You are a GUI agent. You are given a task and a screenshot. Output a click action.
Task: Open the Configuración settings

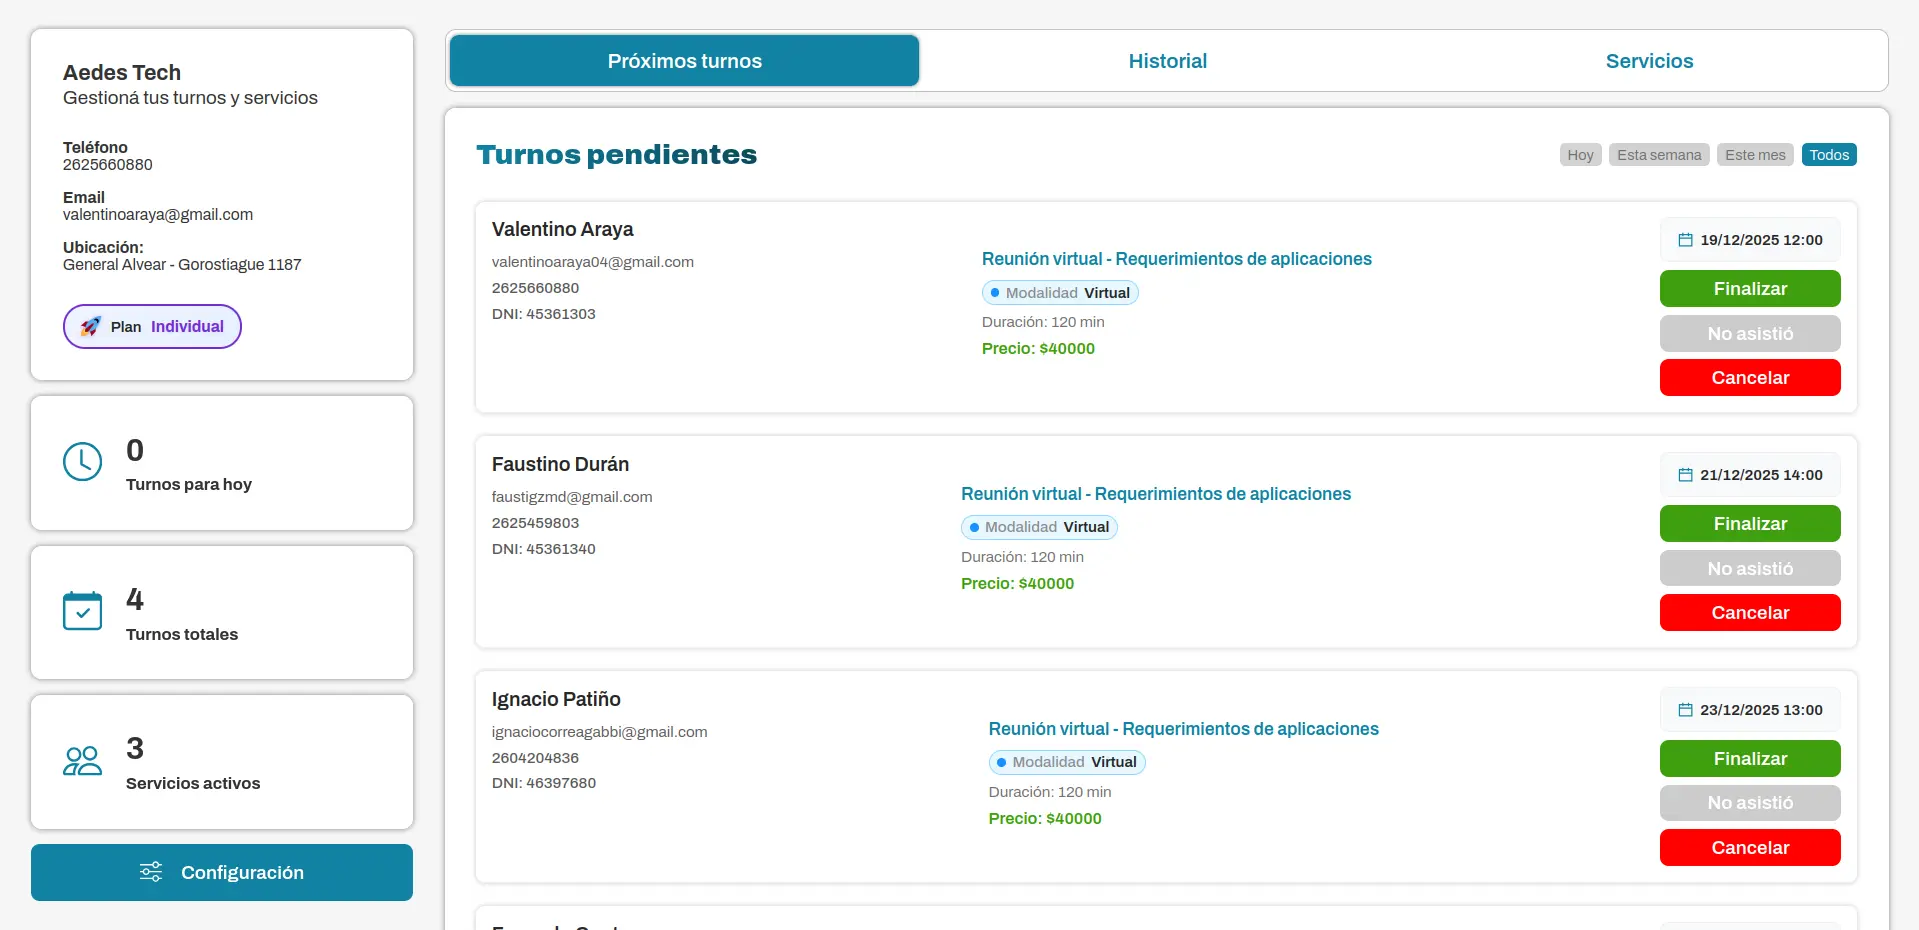[222, 872]
